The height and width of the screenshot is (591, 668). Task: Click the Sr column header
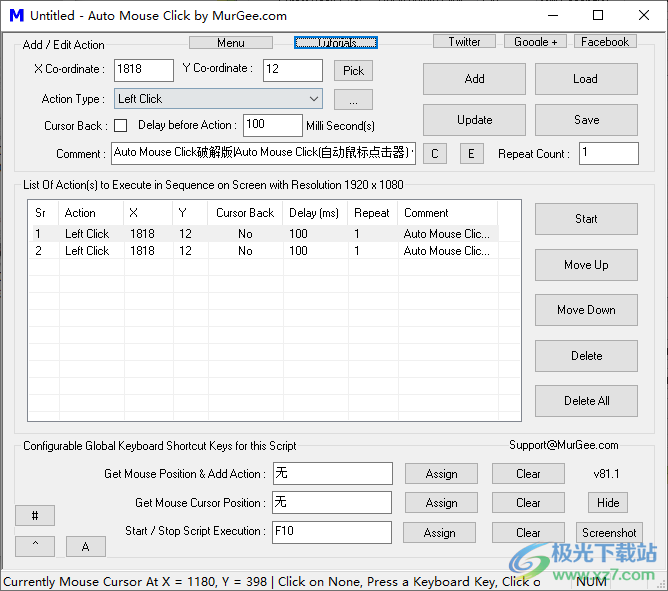[x=43, y=213]
